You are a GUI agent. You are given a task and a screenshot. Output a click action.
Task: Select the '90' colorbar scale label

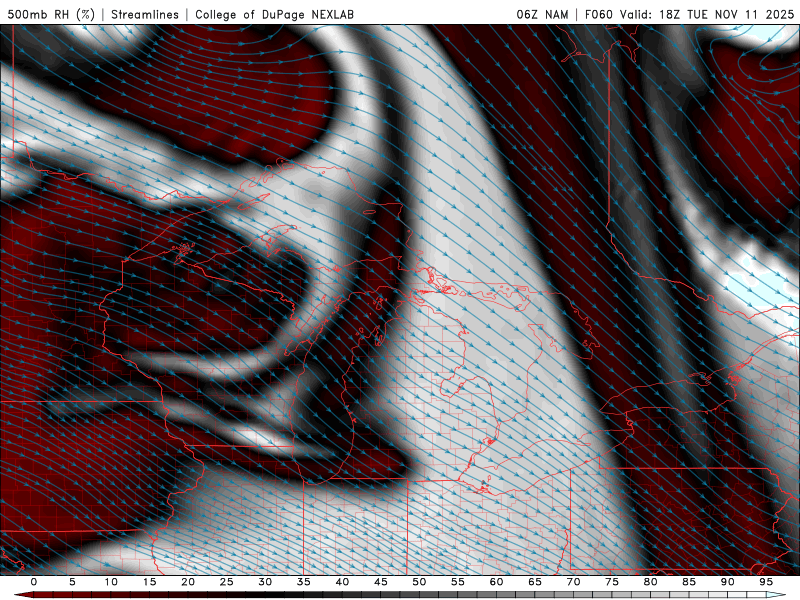(728, 582)
